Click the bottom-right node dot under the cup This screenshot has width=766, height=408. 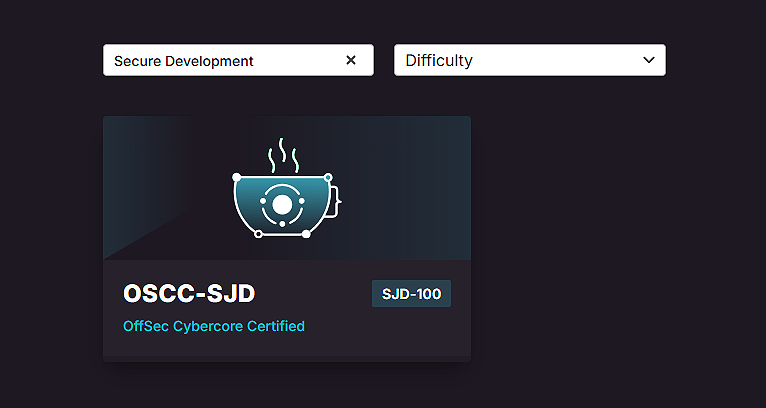coord(307,234)
